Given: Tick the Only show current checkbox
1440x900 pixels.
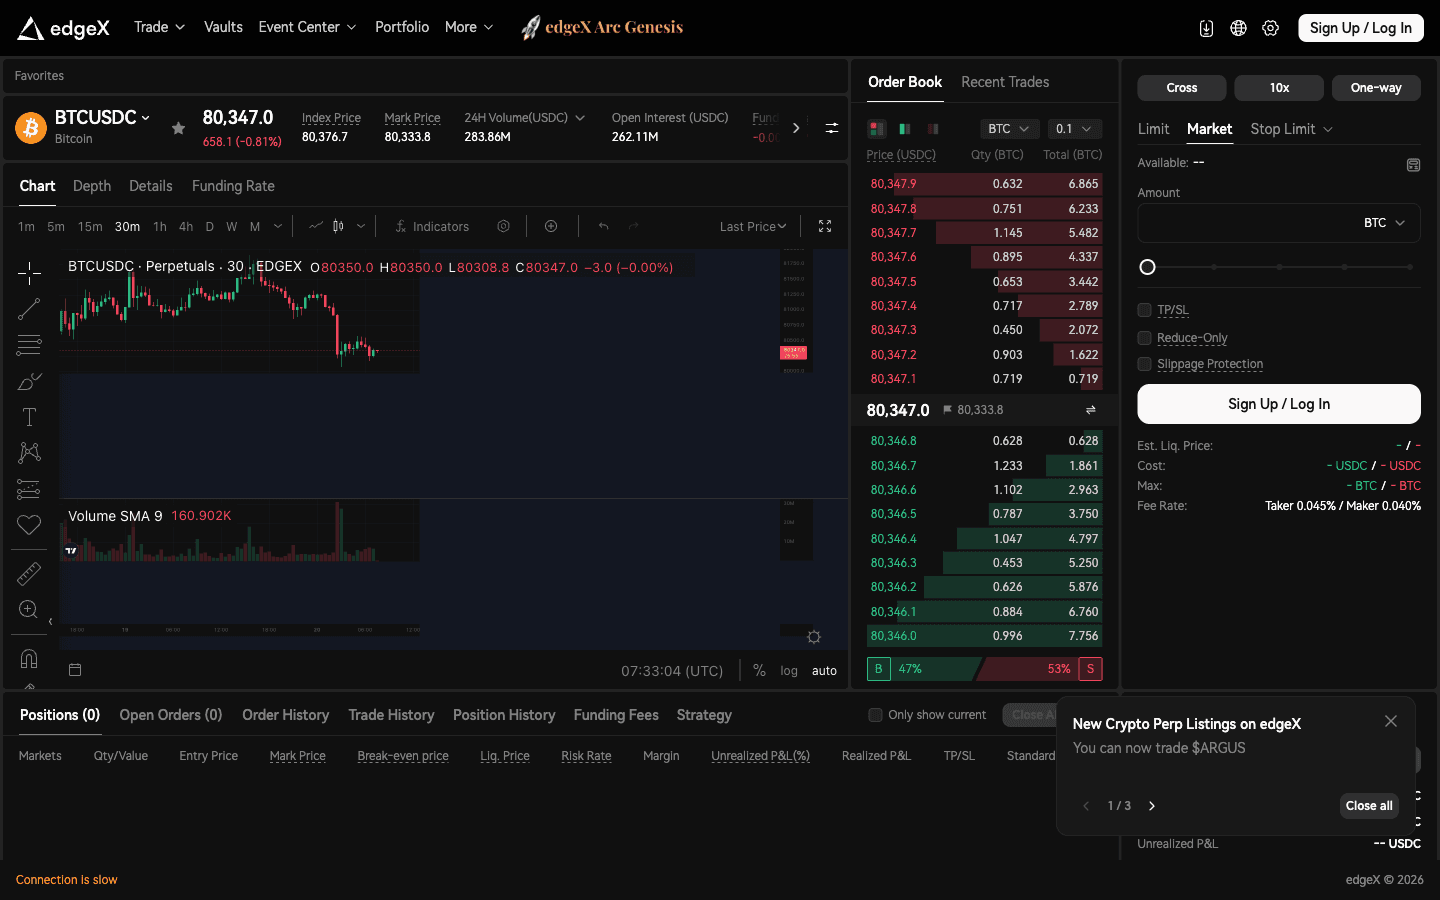Looking at the screenshot, I should (x=875, y=715).
